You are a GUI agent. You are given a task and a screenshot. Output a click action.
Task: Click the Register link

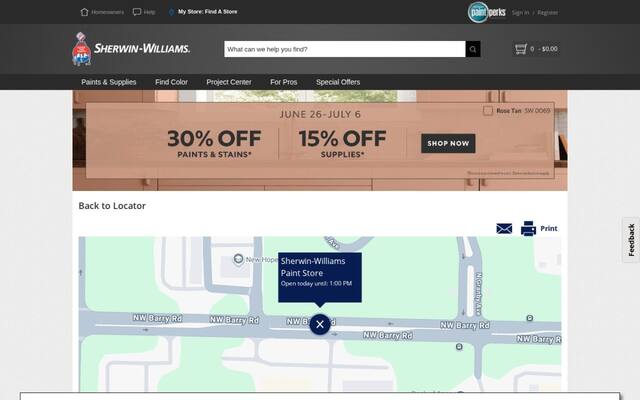(x=548, y=13)
